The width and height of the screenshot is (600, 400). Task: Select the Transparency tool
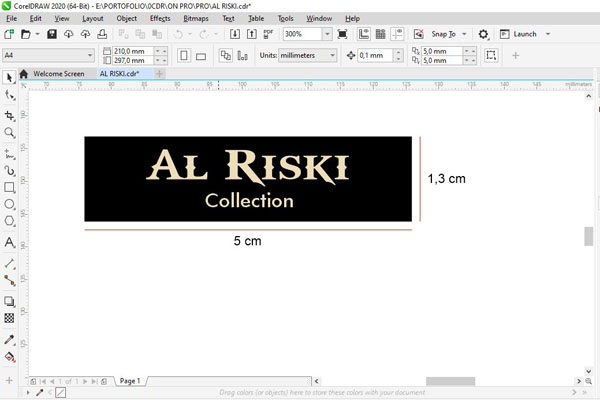9,318
